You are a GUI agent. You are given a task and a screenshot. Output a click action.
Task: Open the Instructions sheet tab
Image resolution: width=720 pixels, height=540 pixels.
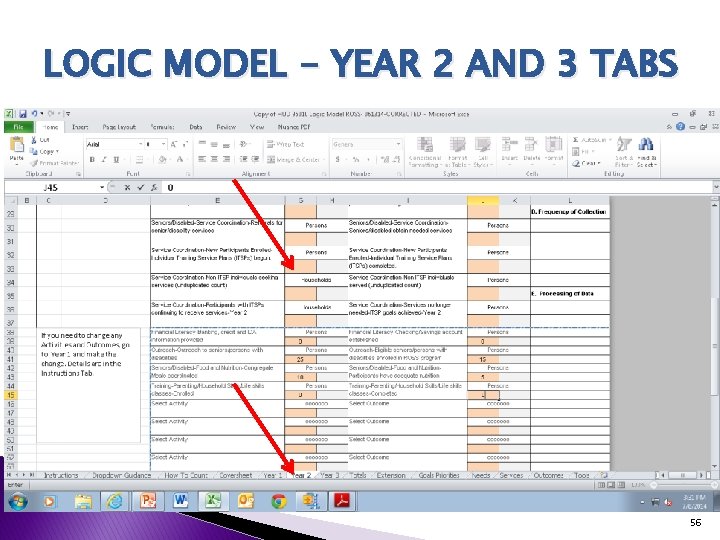click(x=61, y=475)
